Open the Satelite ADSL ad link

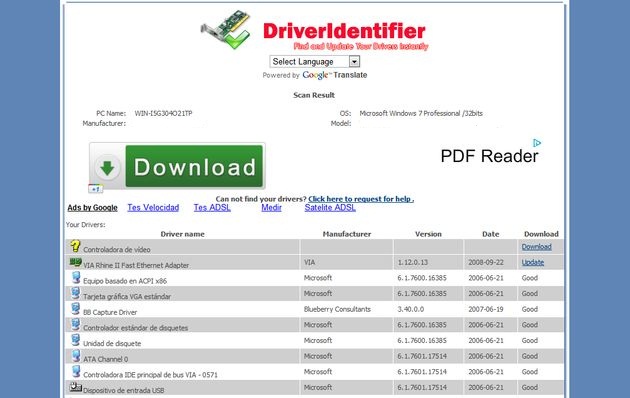(330, 208)
